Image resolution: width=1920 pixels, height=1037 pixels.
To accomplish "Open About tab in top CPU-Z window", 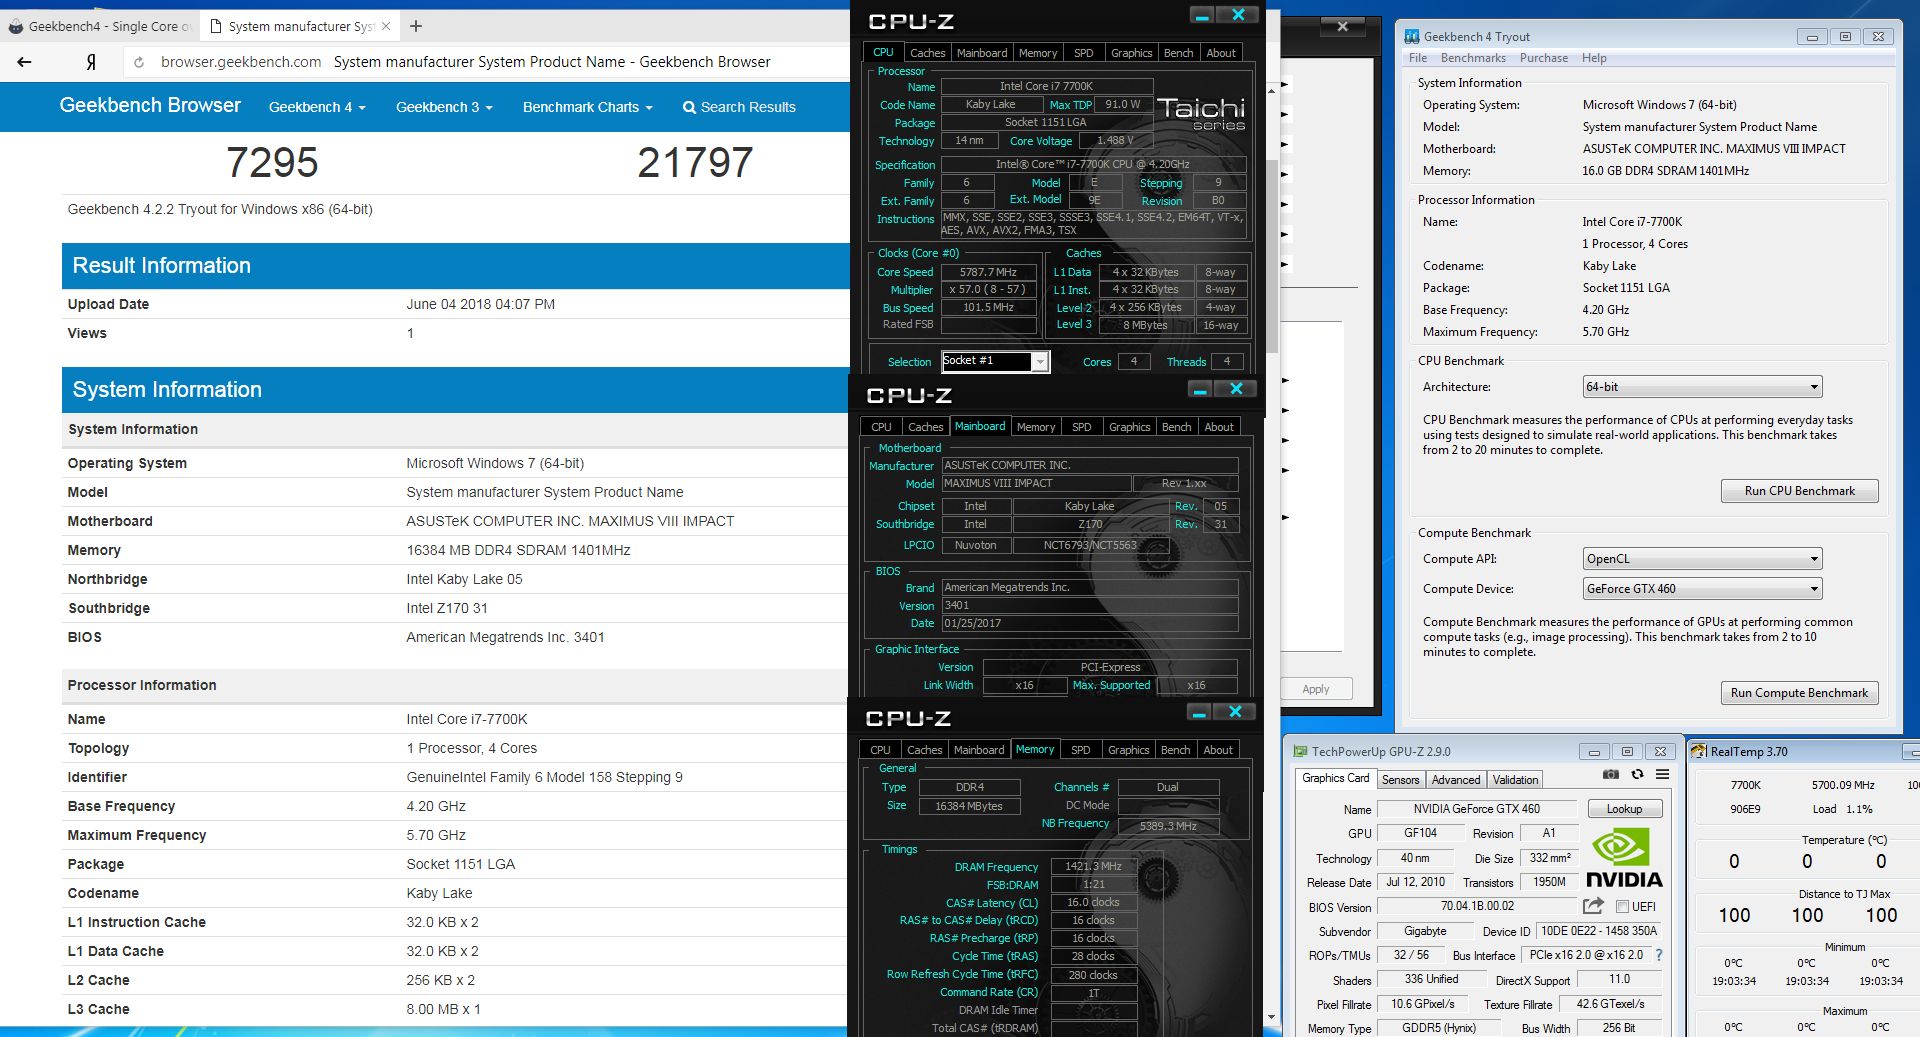I will click(1220, 53).
